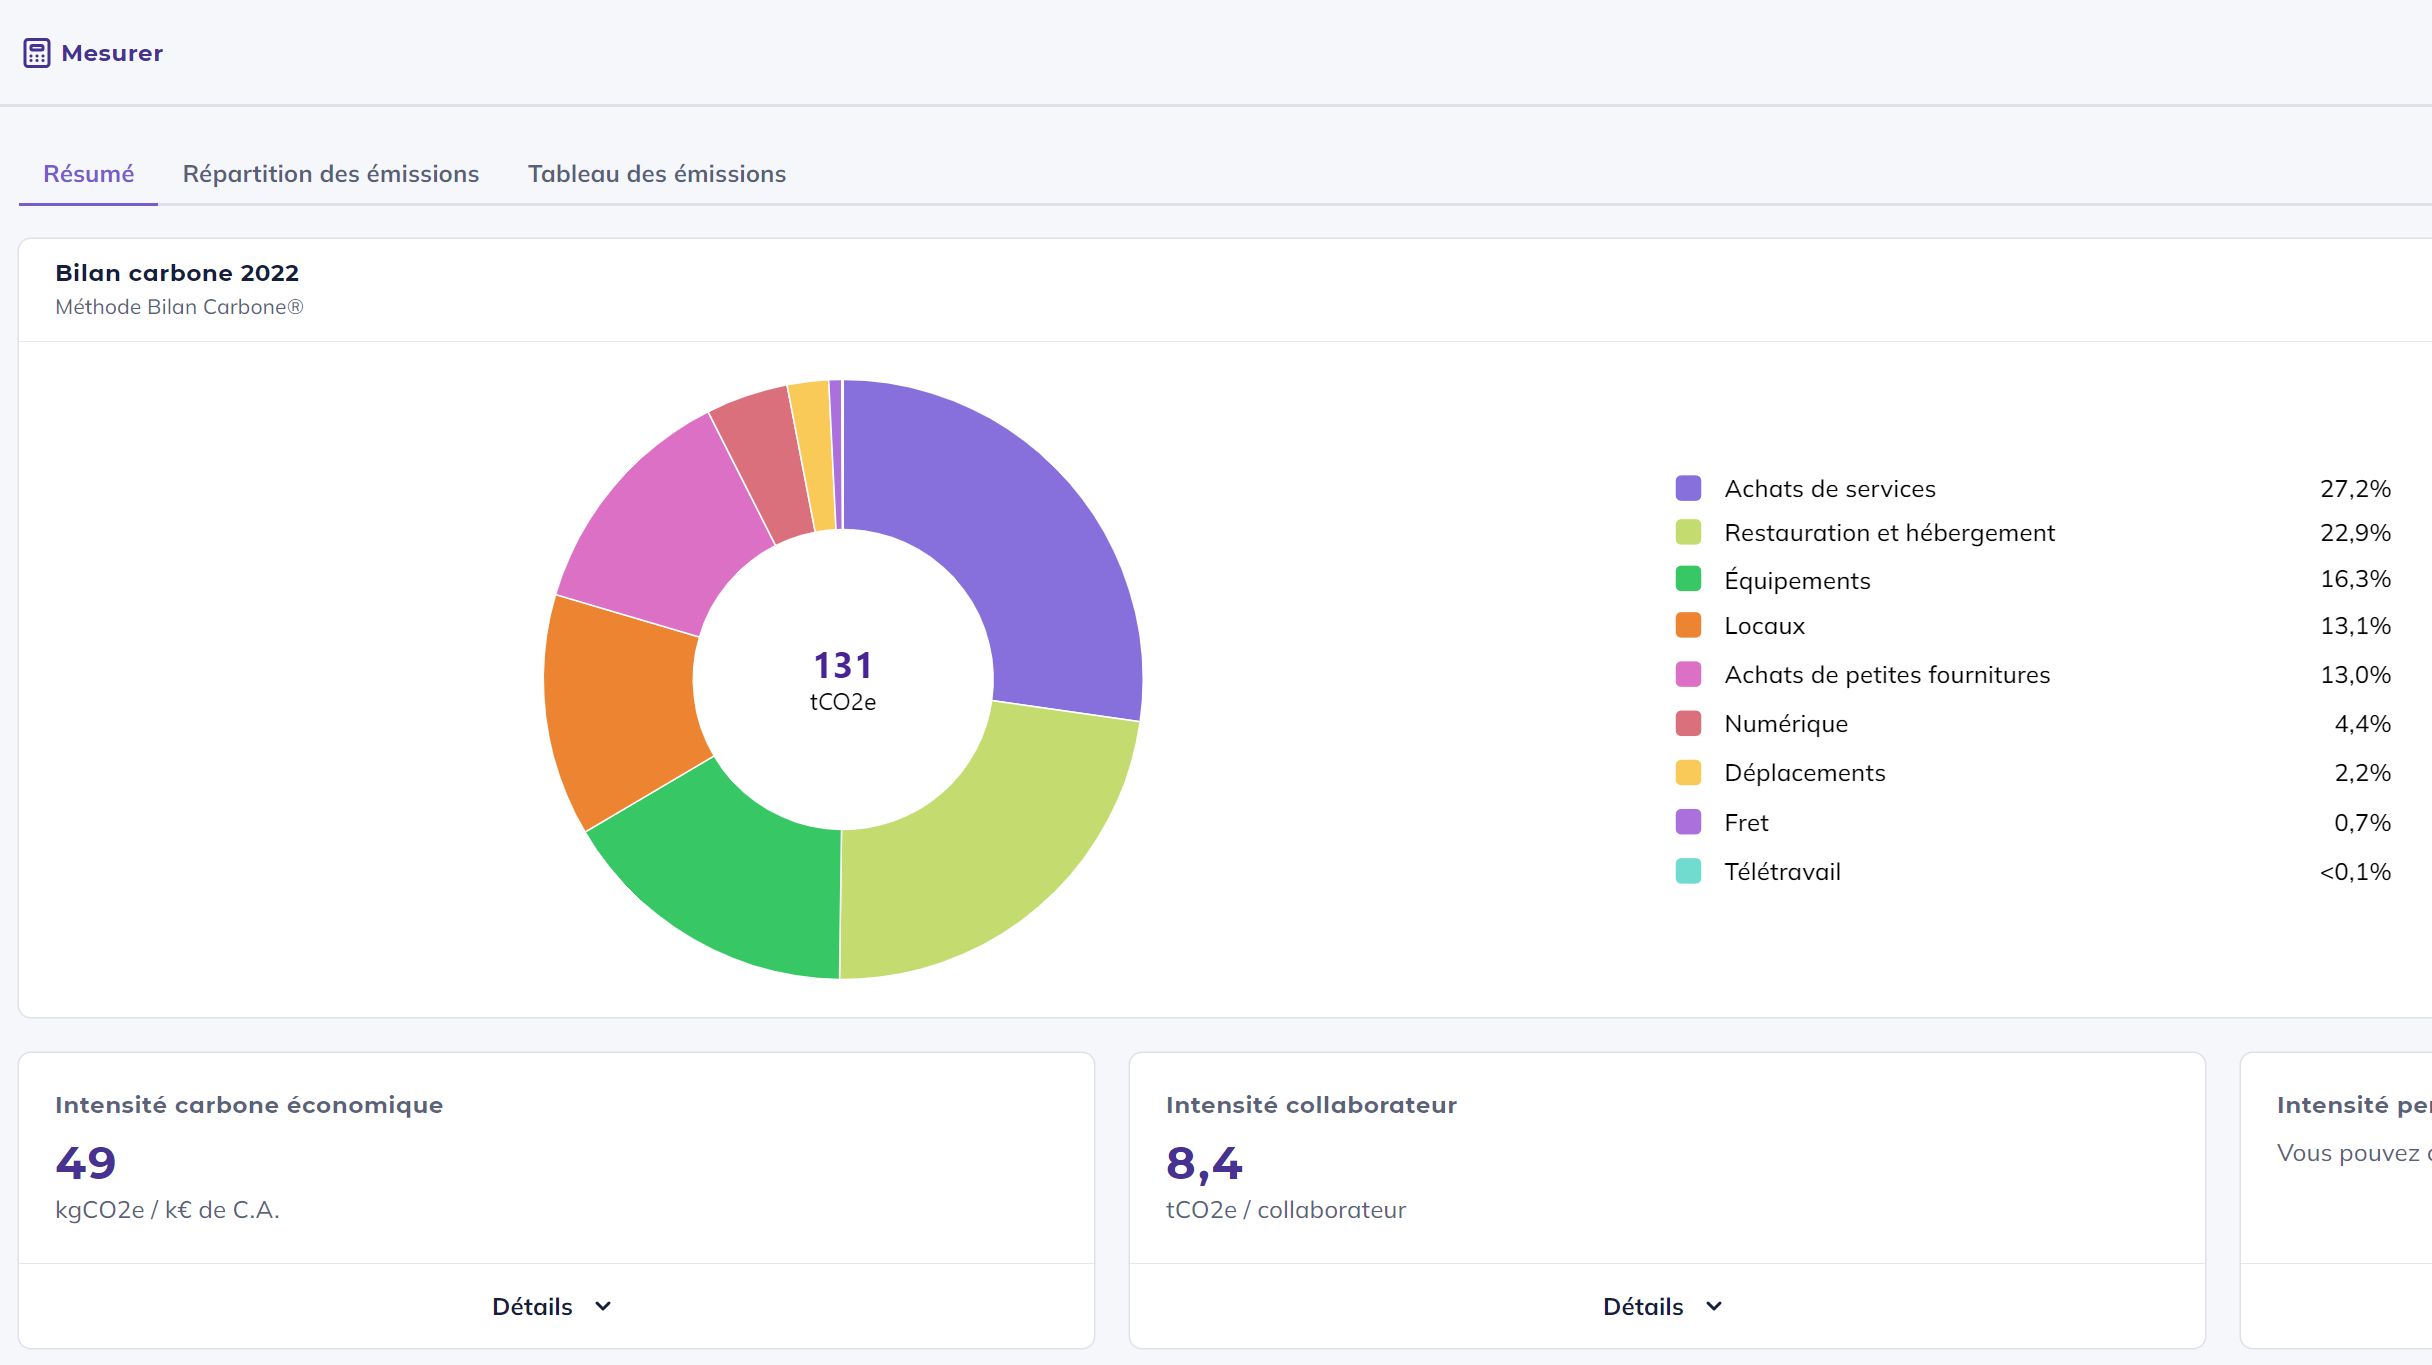The width and height of the screenshot is (2432, 1365).
Task: Click Déplacements yellow legend square
Action: (x=1688, y=773)
